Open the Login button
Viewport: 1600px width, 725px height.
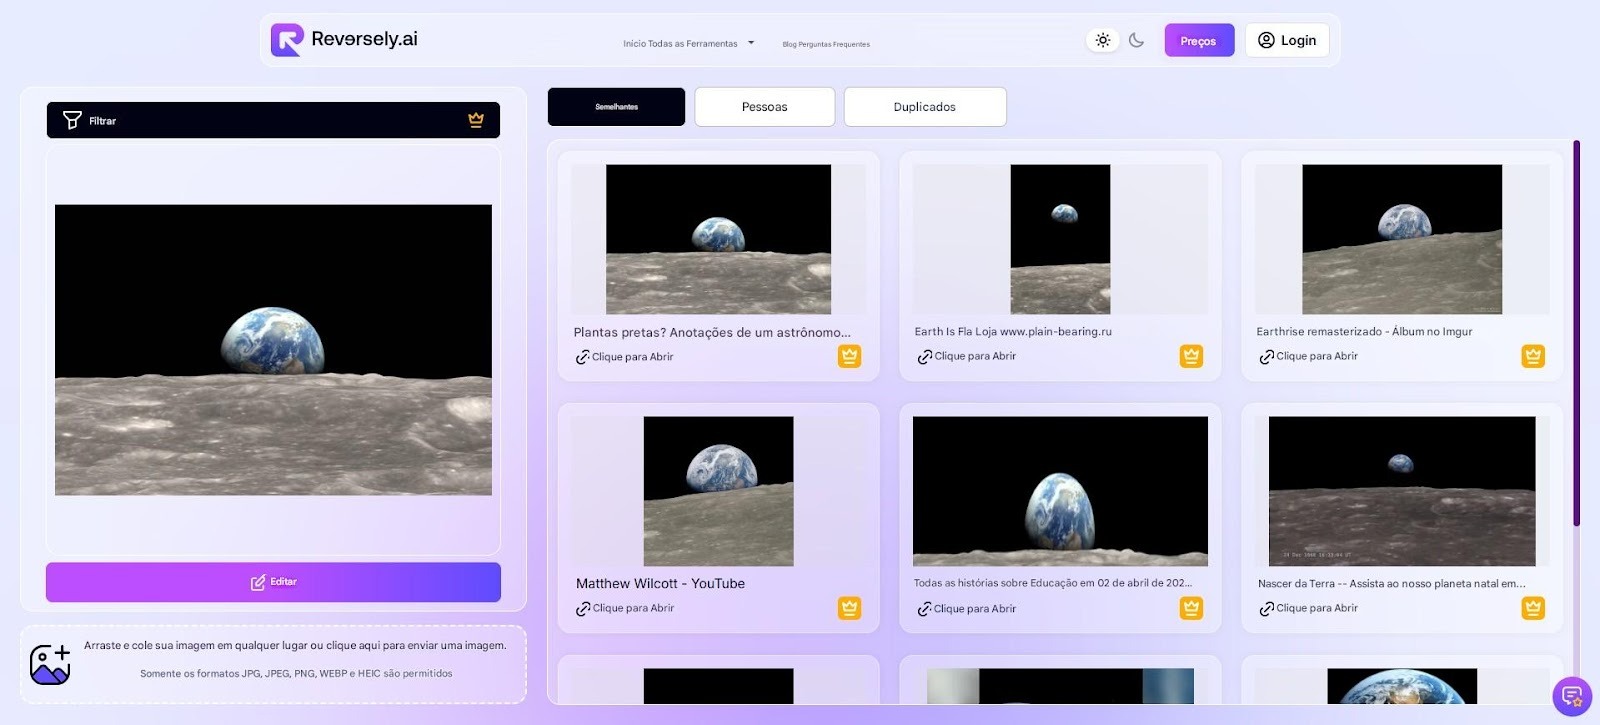pyautogui.click(x=1287, y=40)
